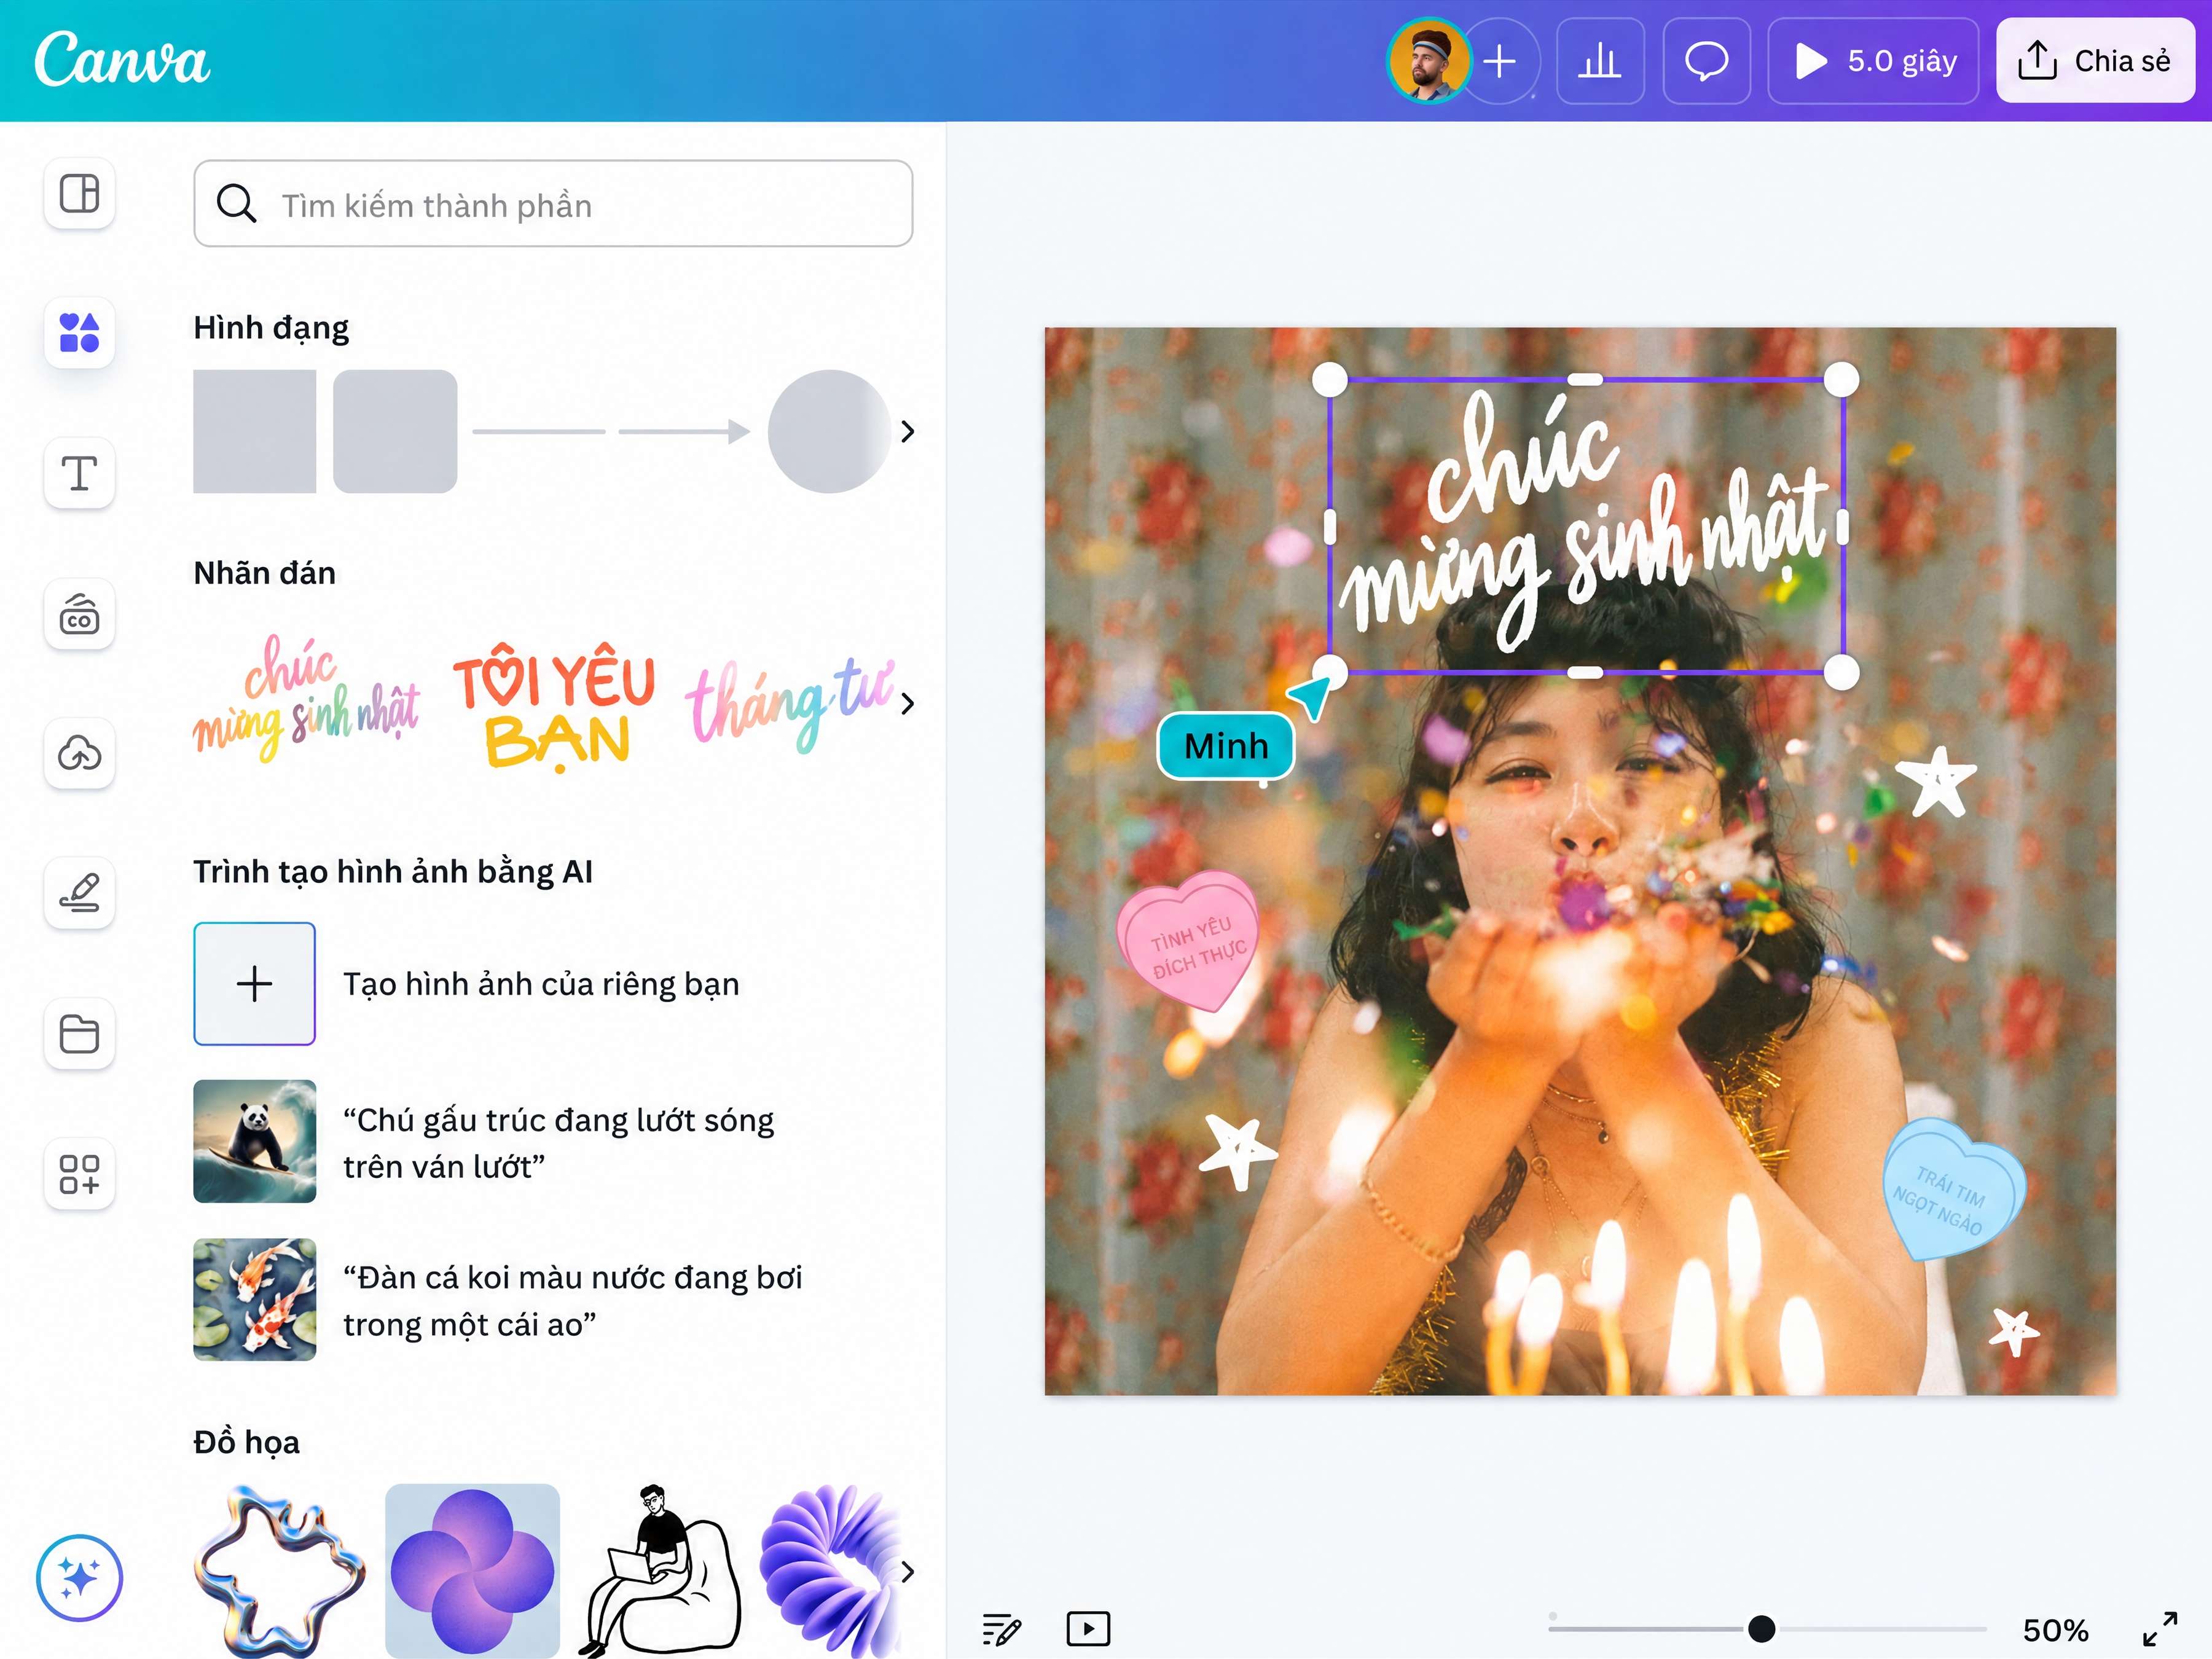Open the Uploads cloud sidebar icon
Viewport: 2212px width, 1659px height.
(x=79, y=753)
